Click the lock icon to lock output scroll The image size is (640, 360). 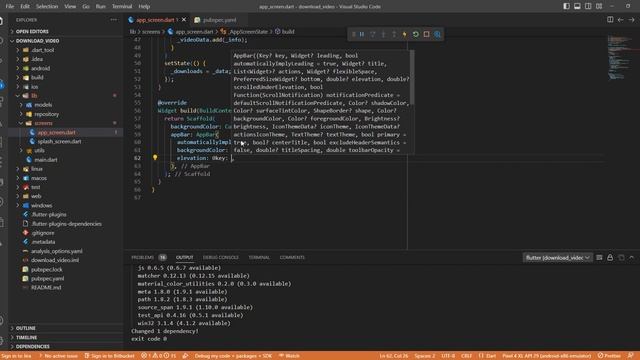tap(610, 258)
